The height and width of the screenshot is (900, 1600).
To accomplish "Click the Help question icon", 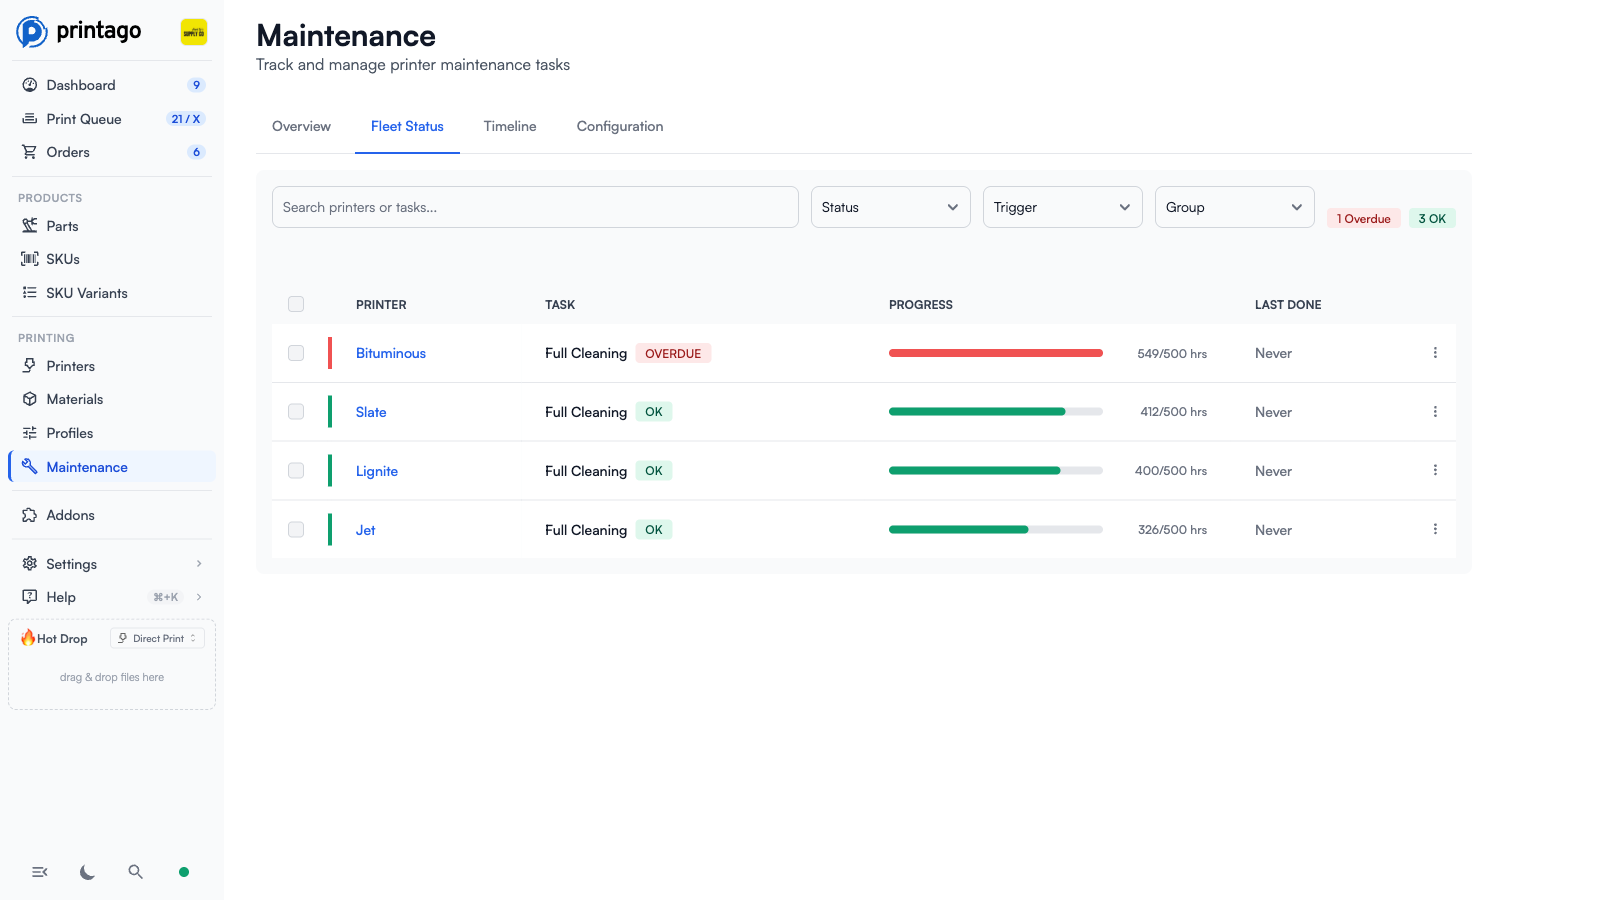I will [x=30, y=597].
